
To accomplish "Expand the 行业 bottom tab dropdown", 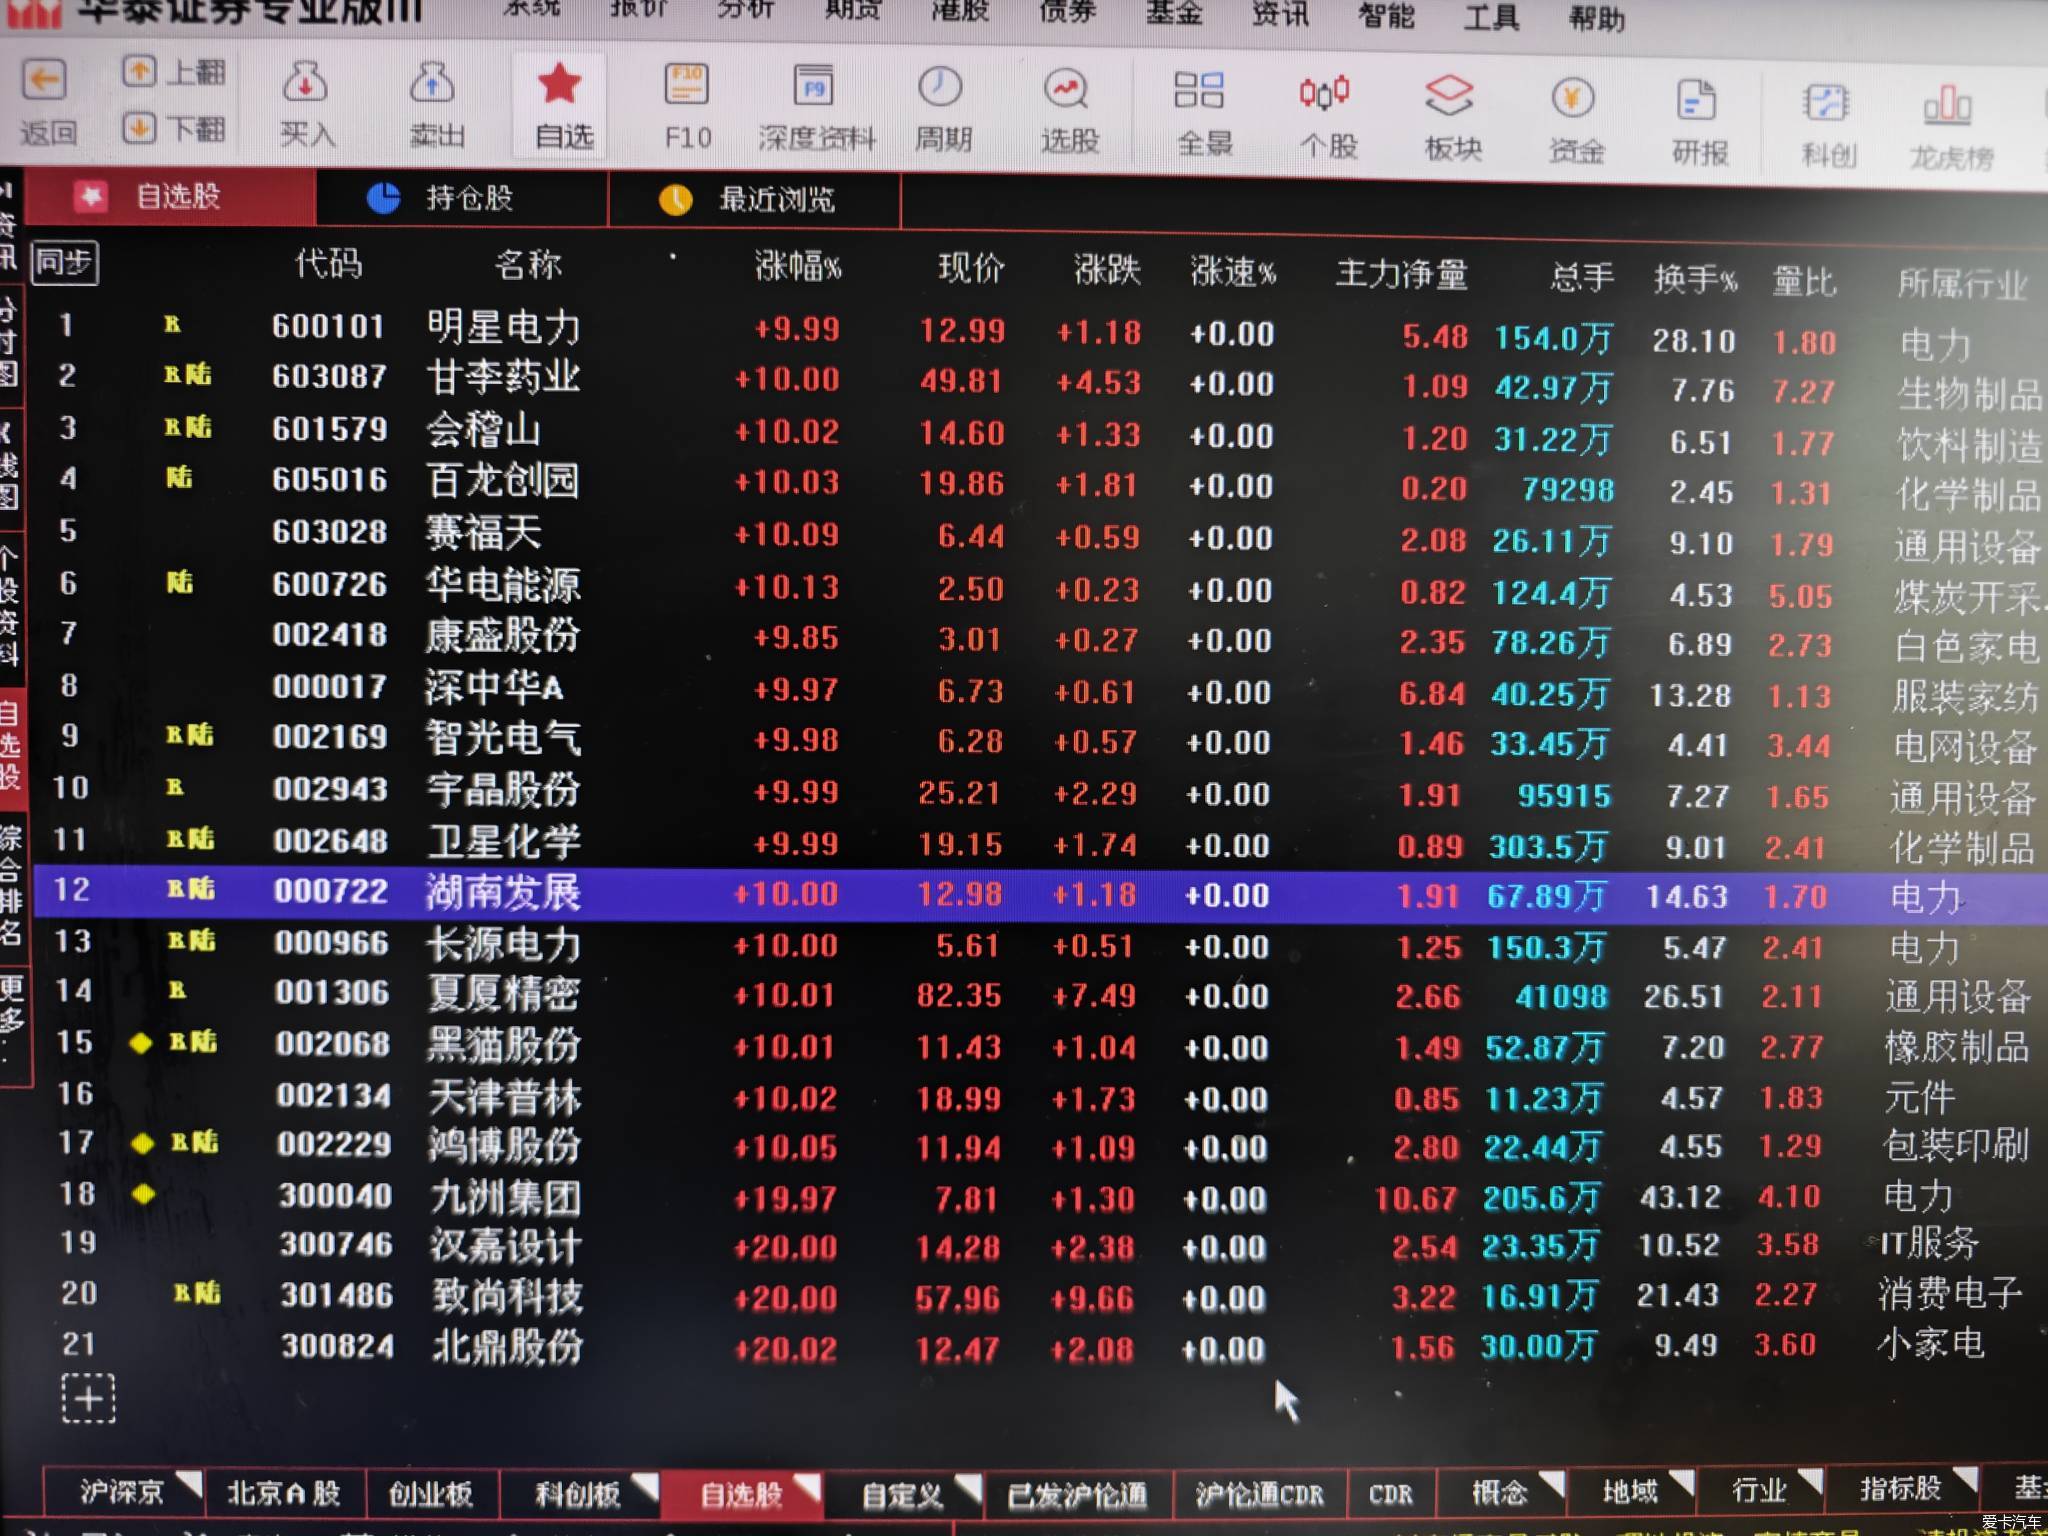I will pyautogui.click(x=1810, y=1480).
